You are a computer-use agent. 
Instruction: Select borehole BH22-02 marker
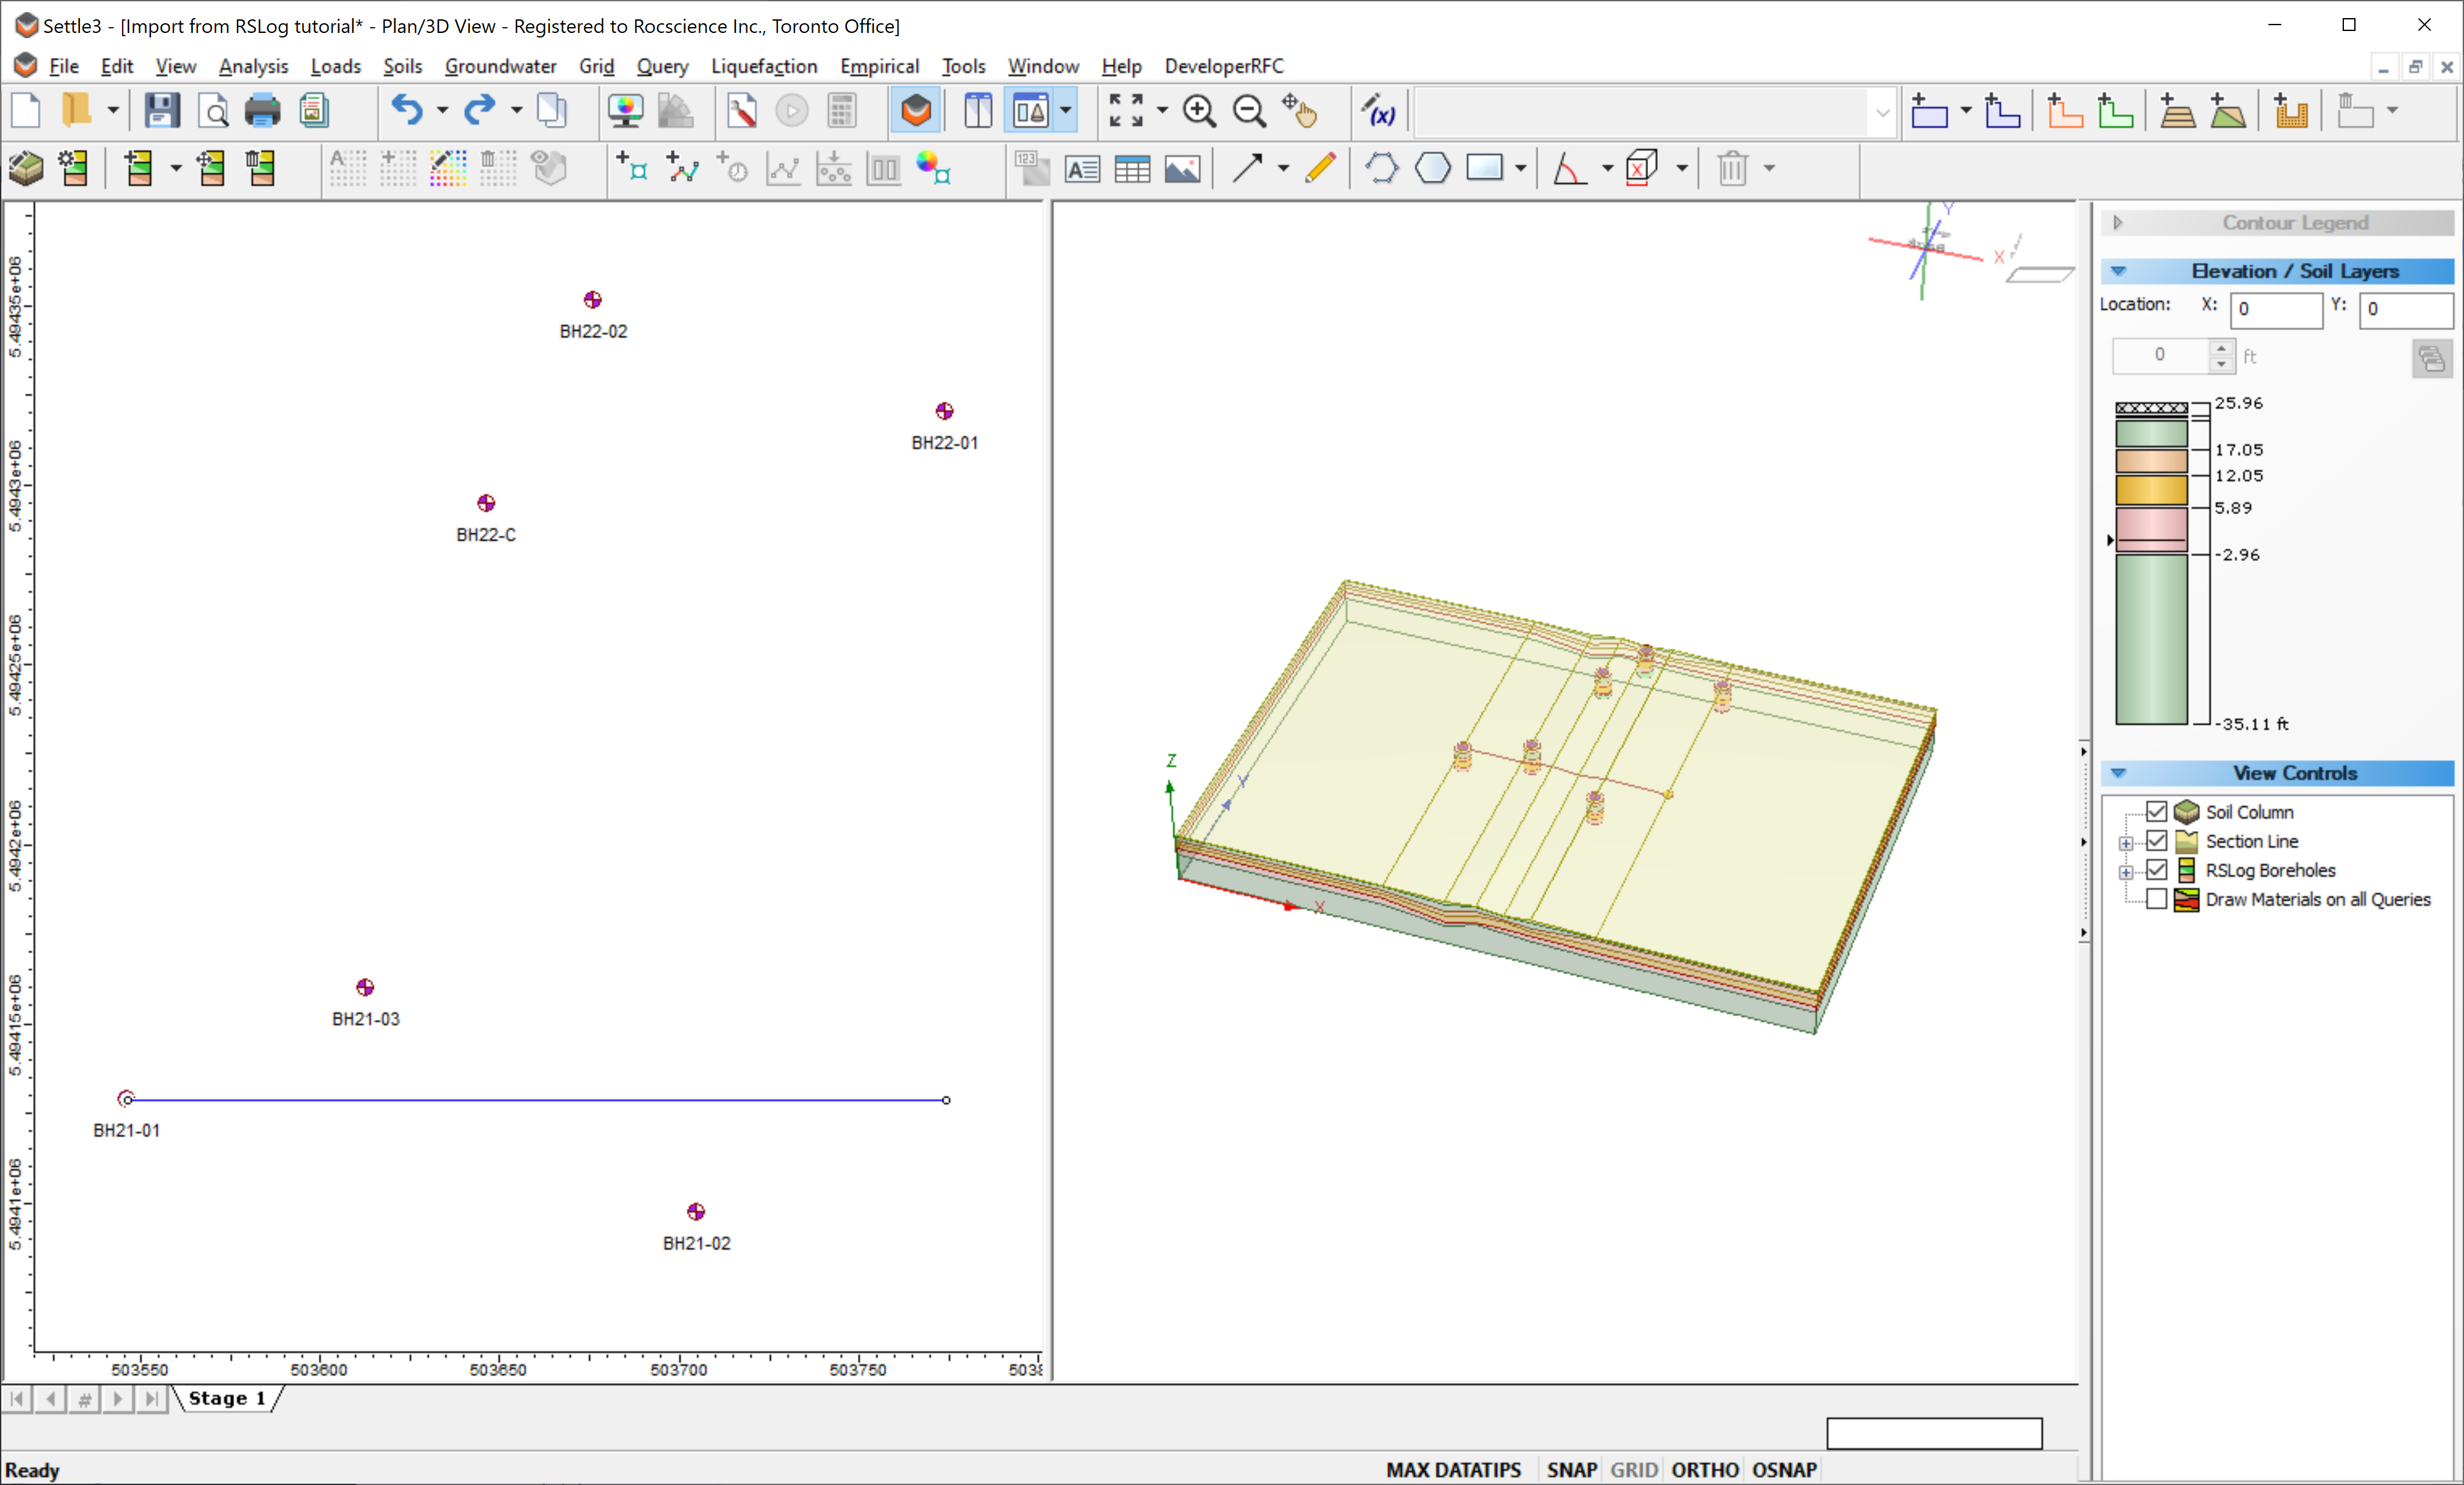[592, 299]
